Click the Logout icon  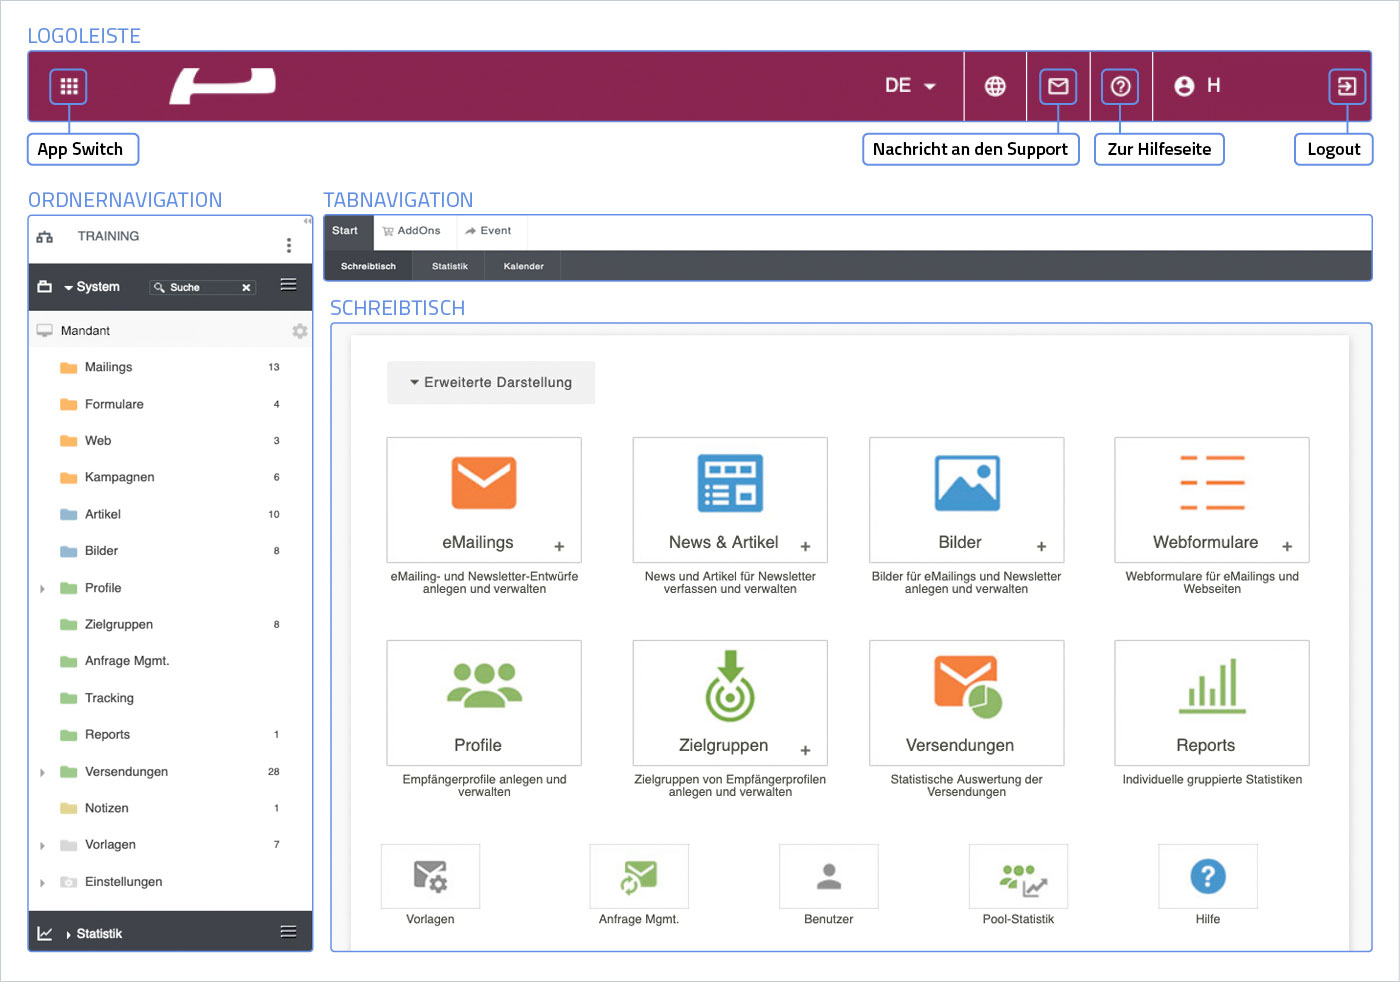[x=1347, y=87]
